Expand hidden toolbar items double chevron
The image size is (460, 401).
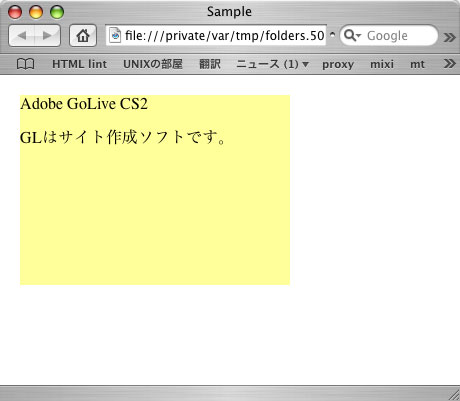pos(450,36)
